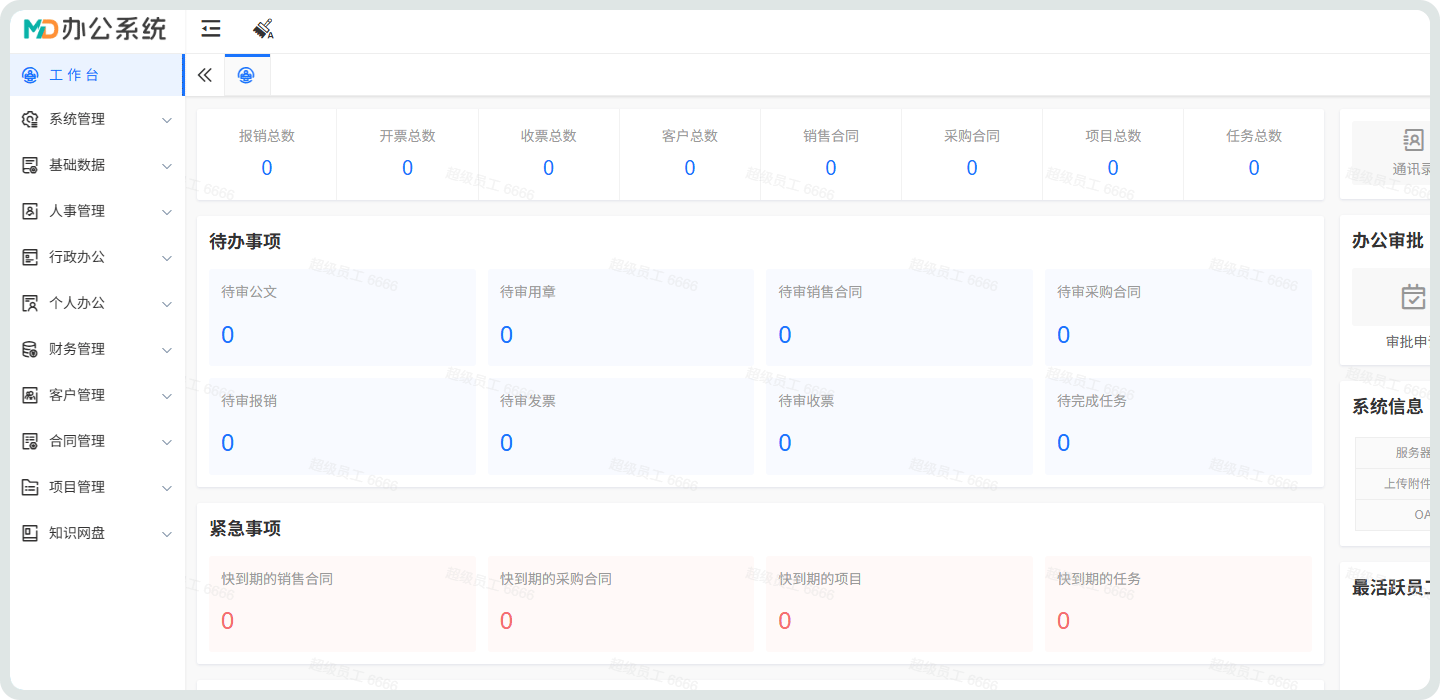The image size is (1440, 700).
Task: Click the 通讯录 contacts icon
Action: point(1413,140)
